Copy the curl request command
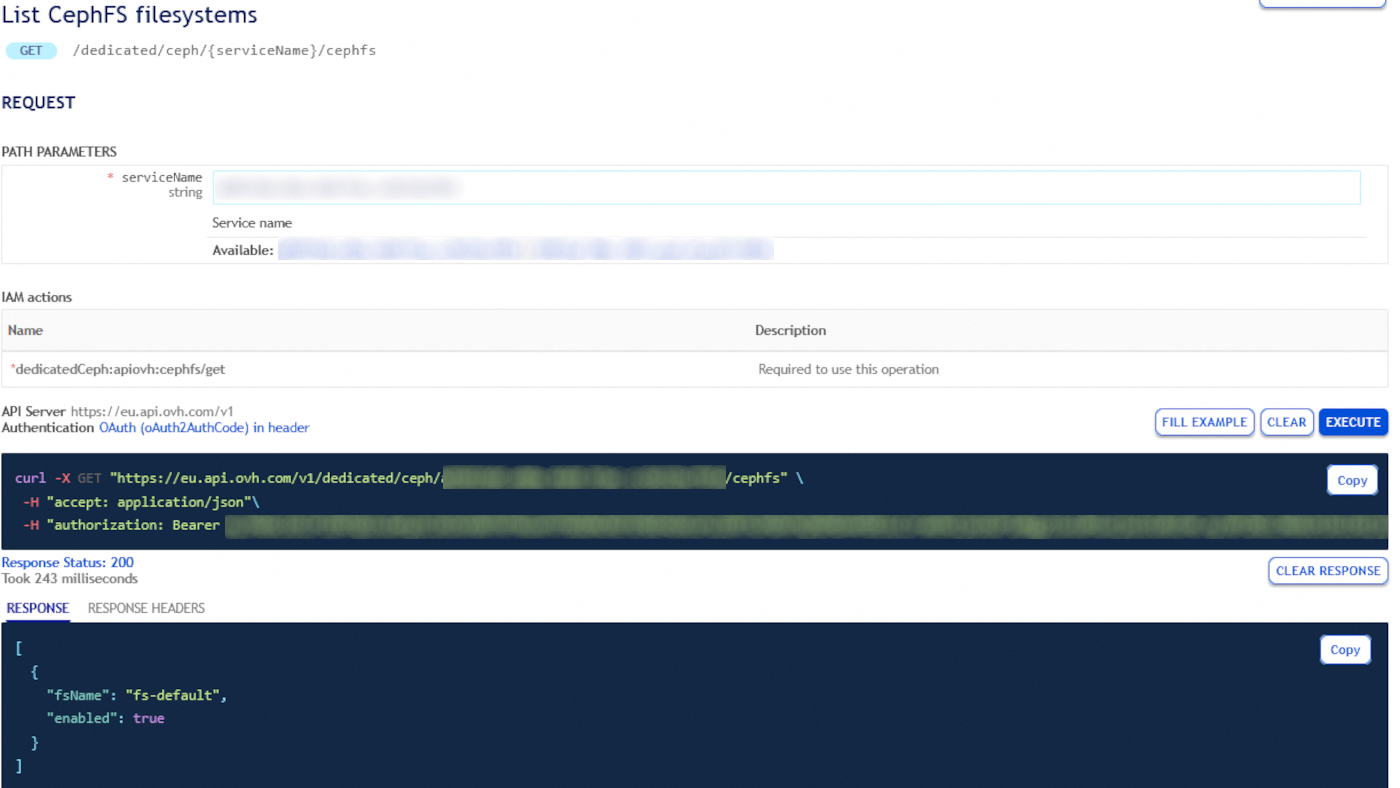 point(1352,479)
